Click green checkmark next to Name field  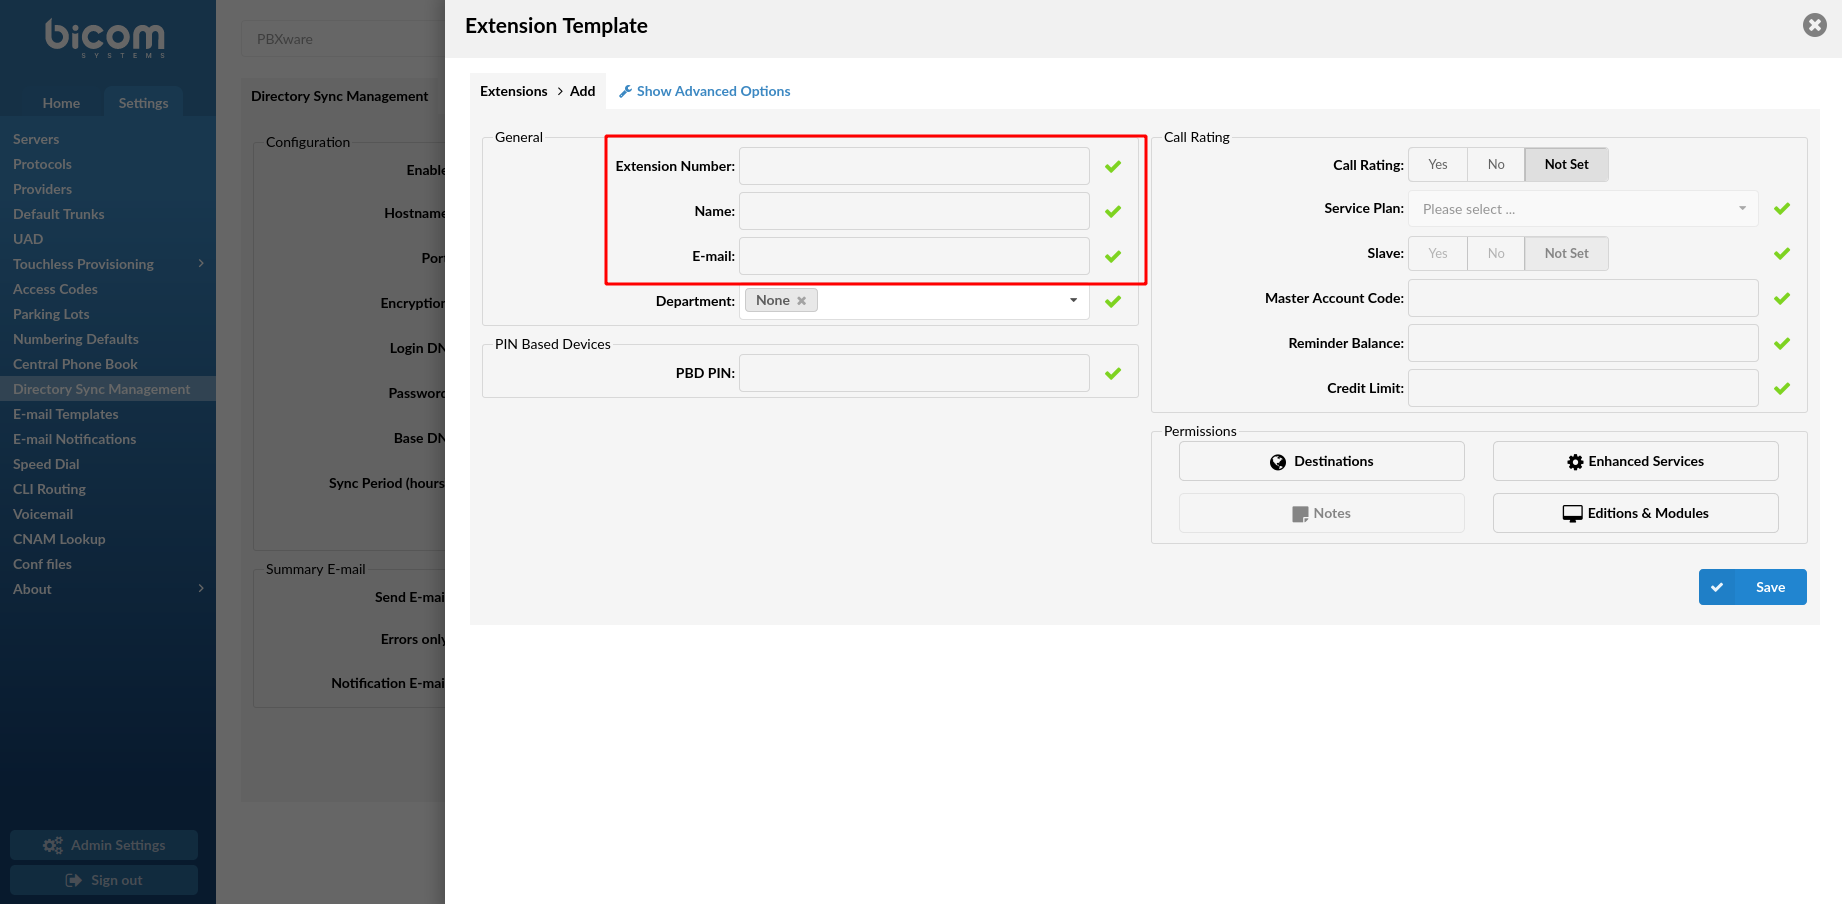1113,212
